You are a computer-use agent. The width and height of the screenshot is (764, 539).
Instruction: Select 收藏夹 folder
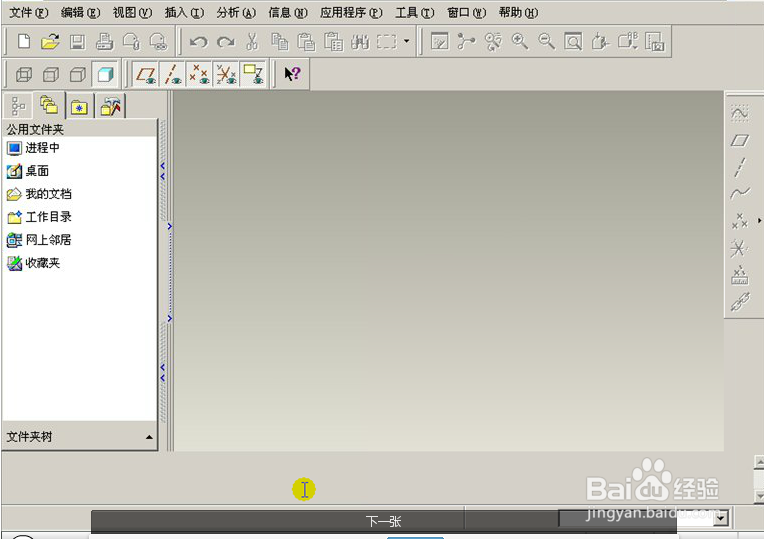point(33,263)
